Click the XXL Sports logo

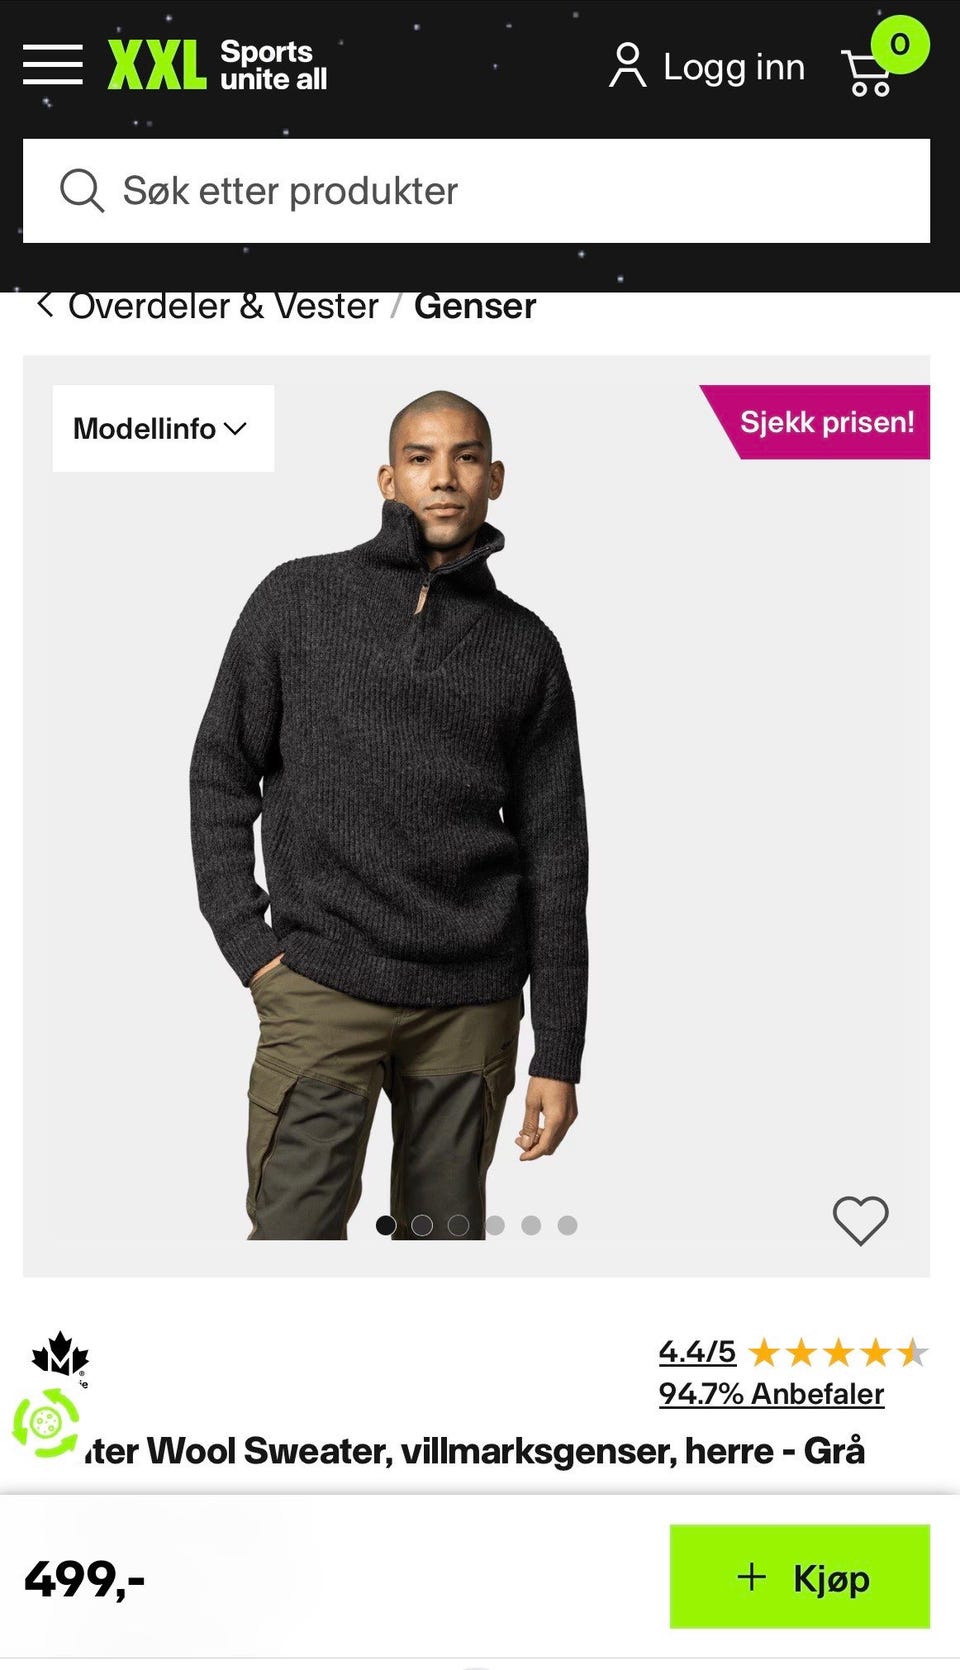218,66
